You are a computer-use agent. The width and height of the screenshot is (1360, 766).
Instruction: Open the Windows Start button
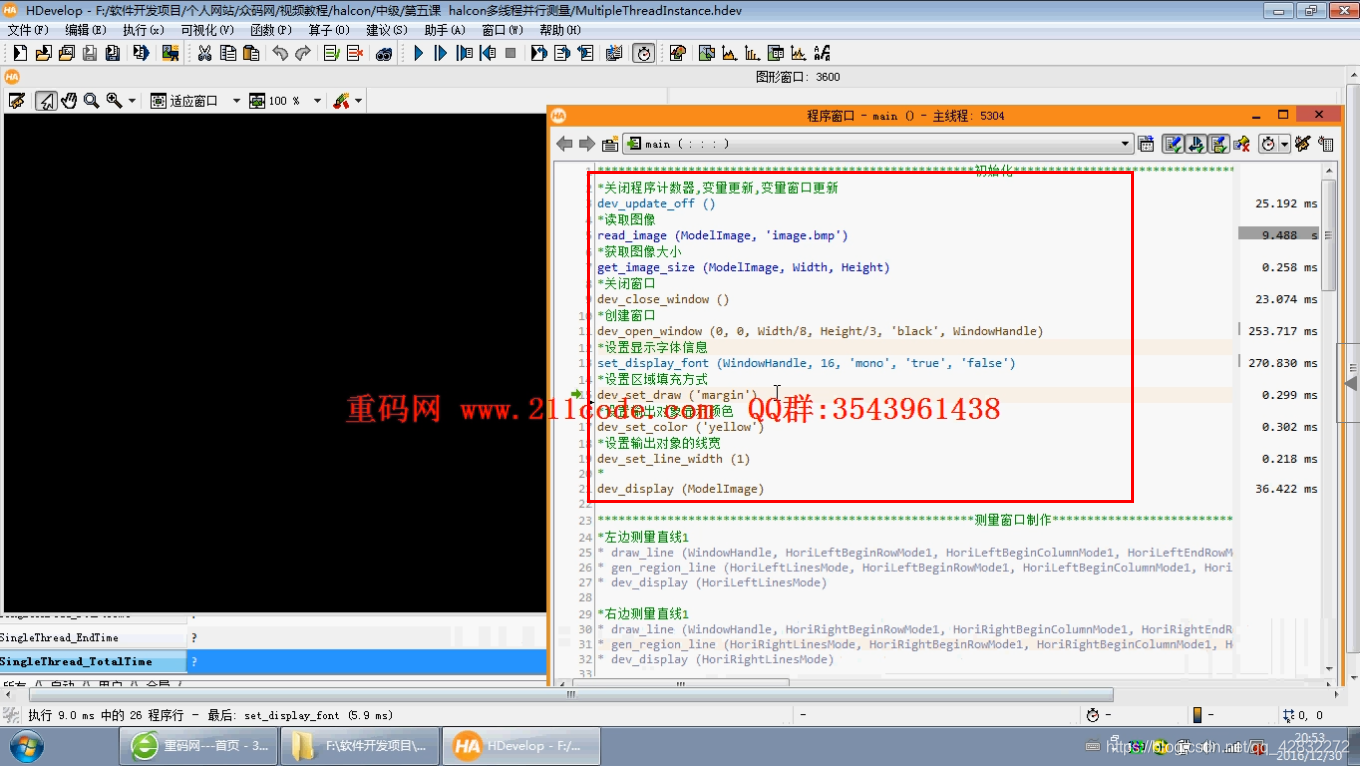coord(25,746)
